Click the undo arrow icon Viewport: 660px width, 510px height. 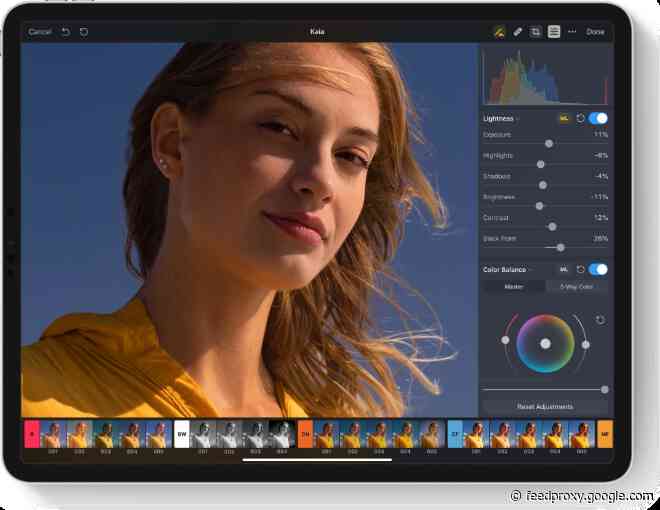(66, 32)
